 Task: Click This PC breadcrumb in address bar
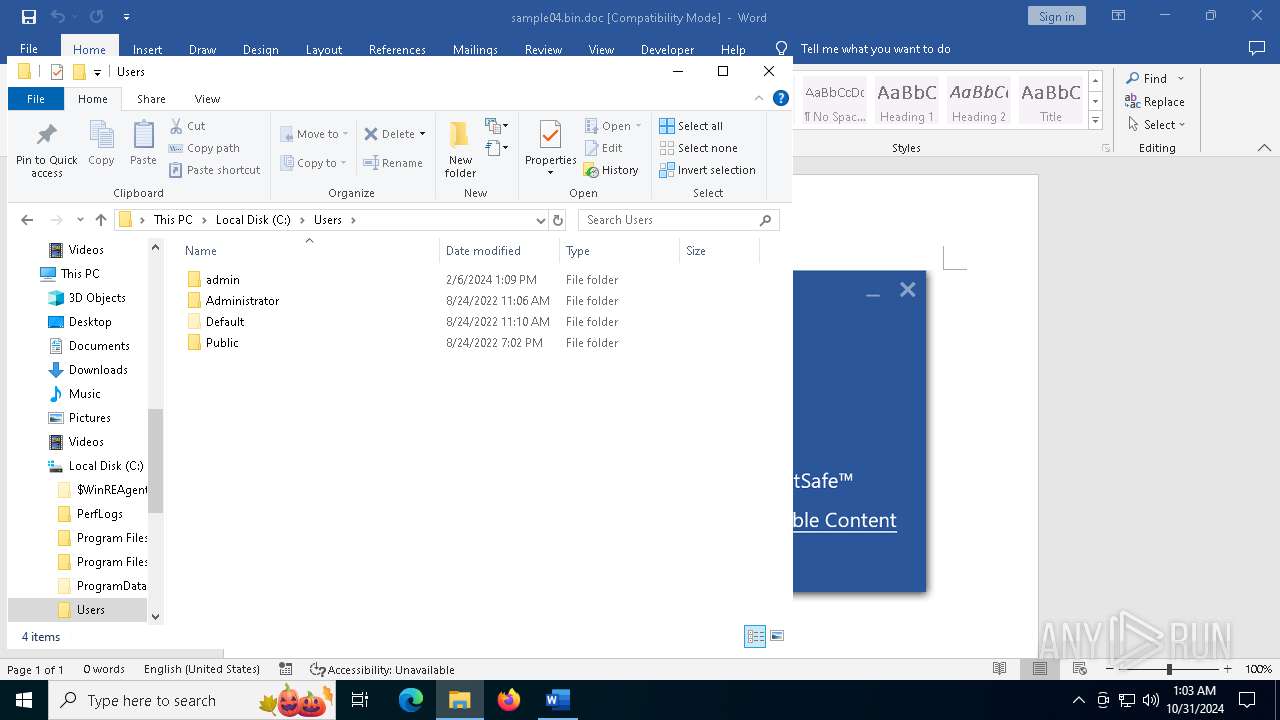point(173,220)
